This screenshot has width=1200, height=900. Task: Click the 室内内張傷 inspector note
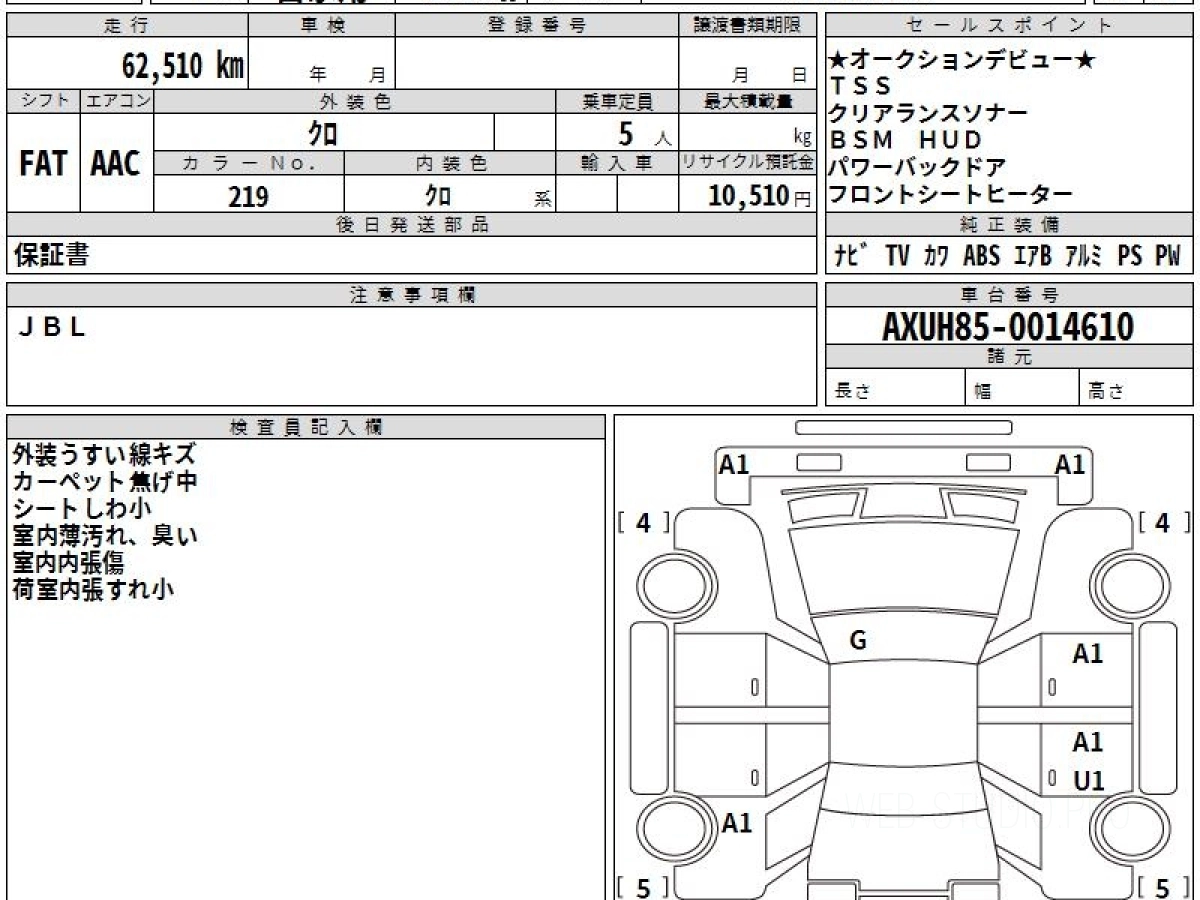[x=69, y=563]
